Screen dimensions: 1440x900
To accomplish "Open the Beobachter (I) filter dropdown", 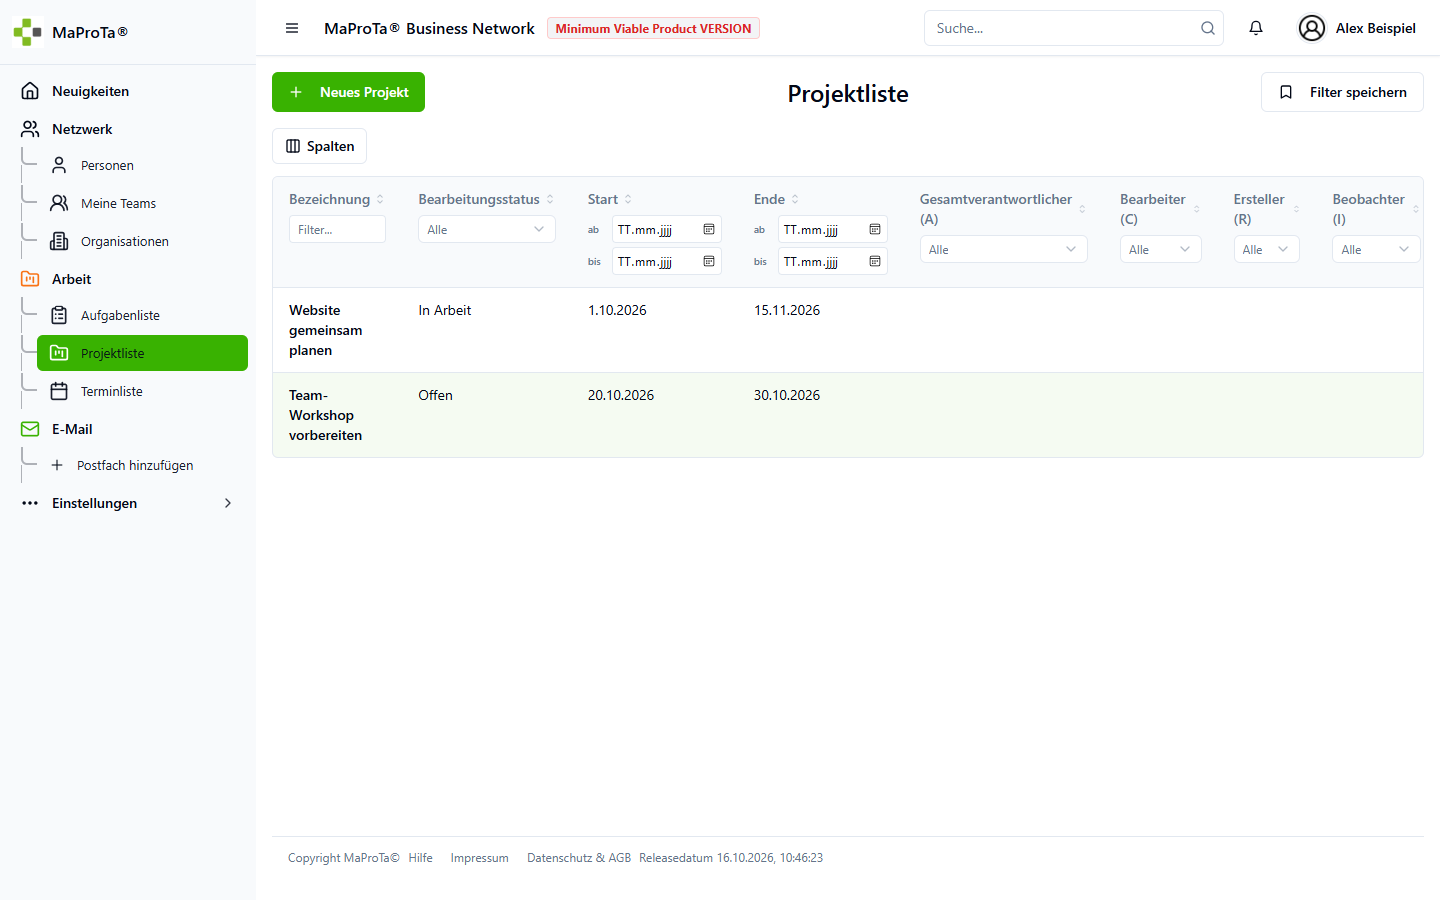I will coord(1376,249).
